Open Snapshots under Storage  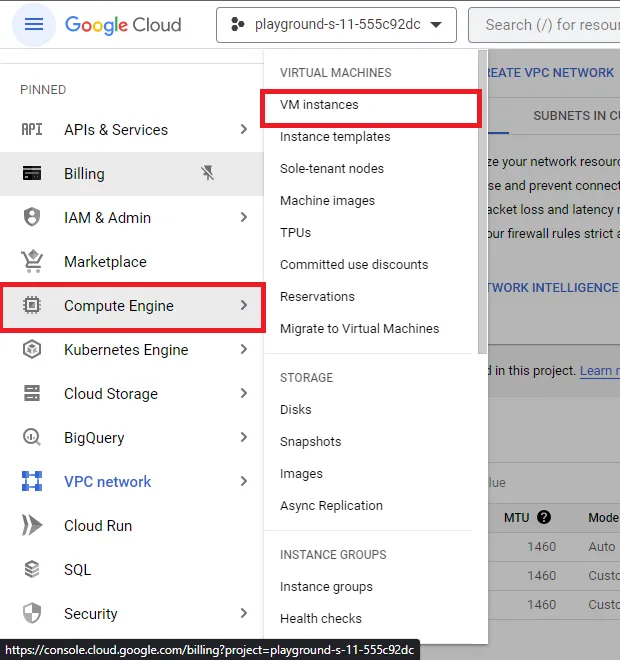click(x=371, y=442)
